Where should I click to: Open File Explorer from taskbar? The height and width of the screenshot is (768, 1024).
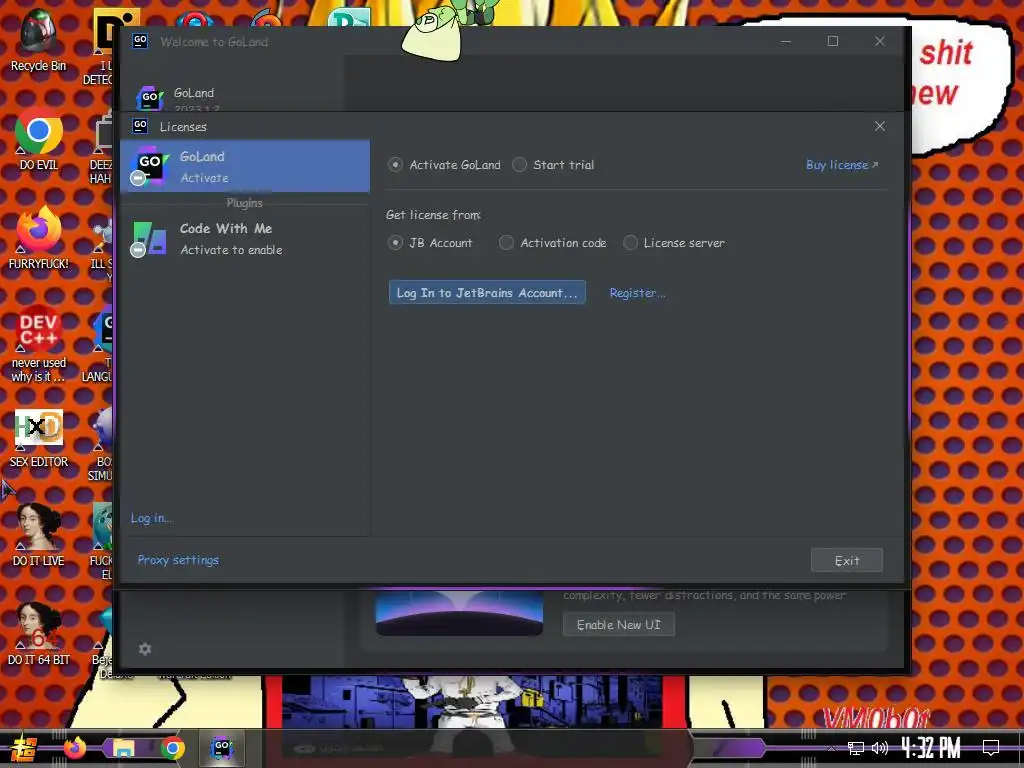coord(123,748)
